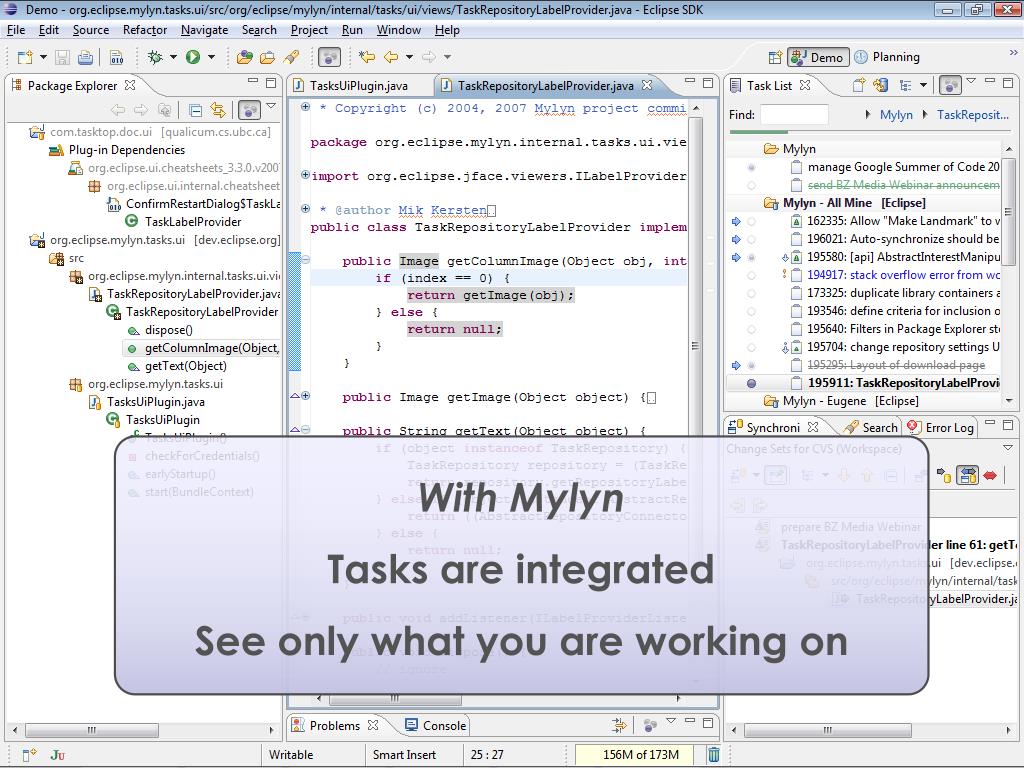Open the Refactor menu
This screenshot has height=768, width=1024.
pyautogui.click(x=145, y=30)
